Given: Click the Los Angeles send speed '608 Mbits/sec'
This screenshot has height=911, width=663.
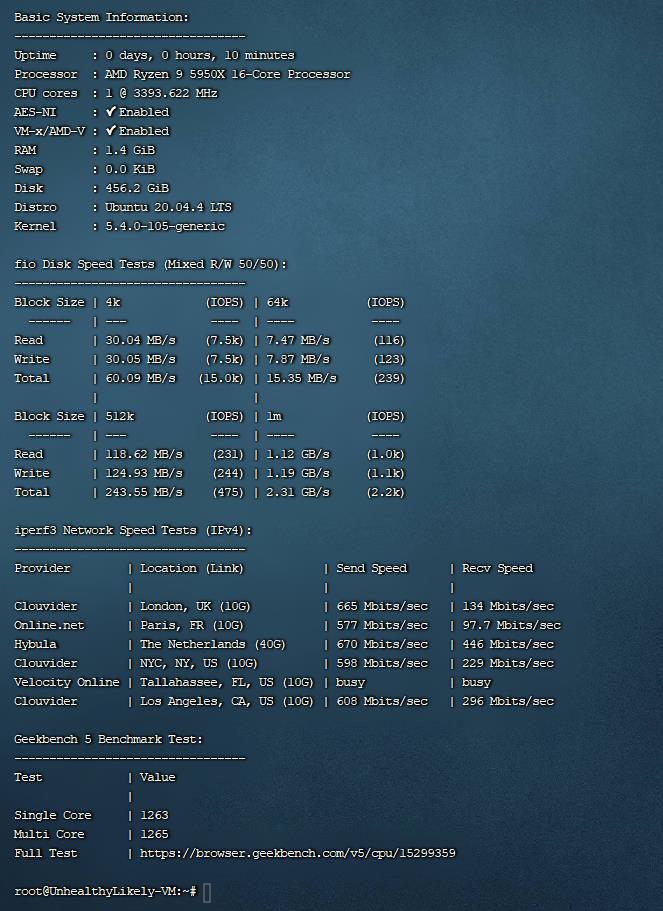Looking at the screenshot, I should coord(382,701).
